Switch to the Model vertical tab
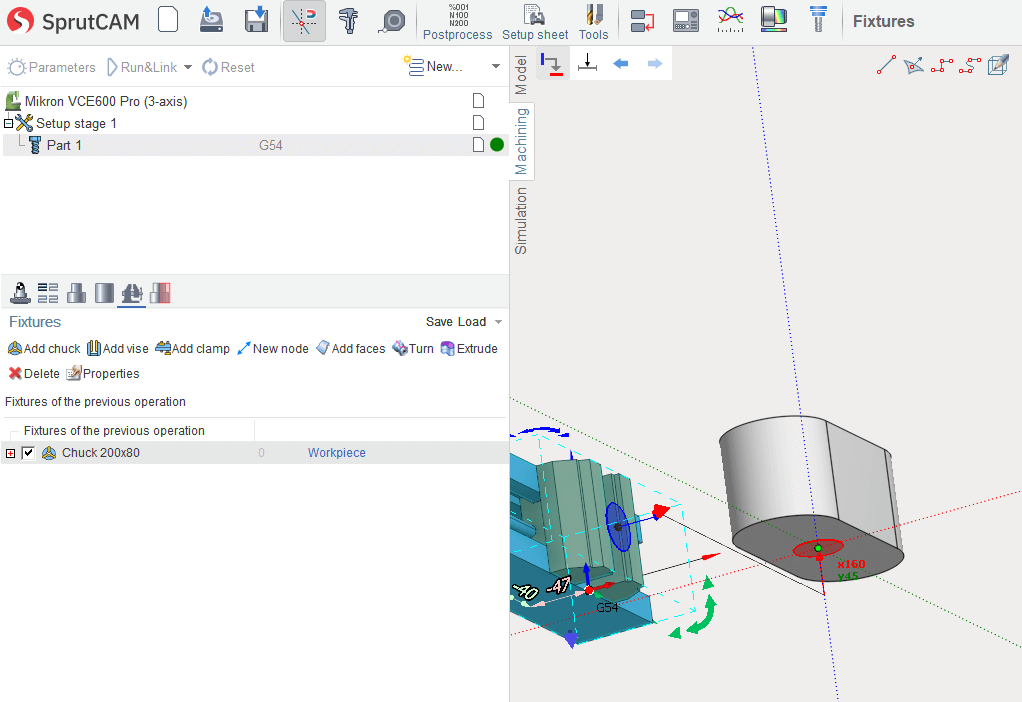 coord(521,75)
